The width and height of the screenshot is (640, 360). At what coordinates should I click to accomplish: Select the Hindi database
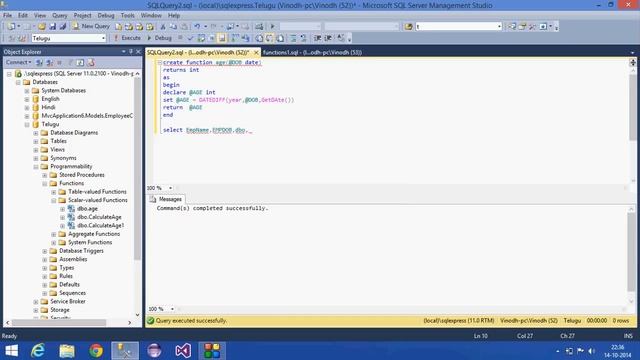point(48,107)
